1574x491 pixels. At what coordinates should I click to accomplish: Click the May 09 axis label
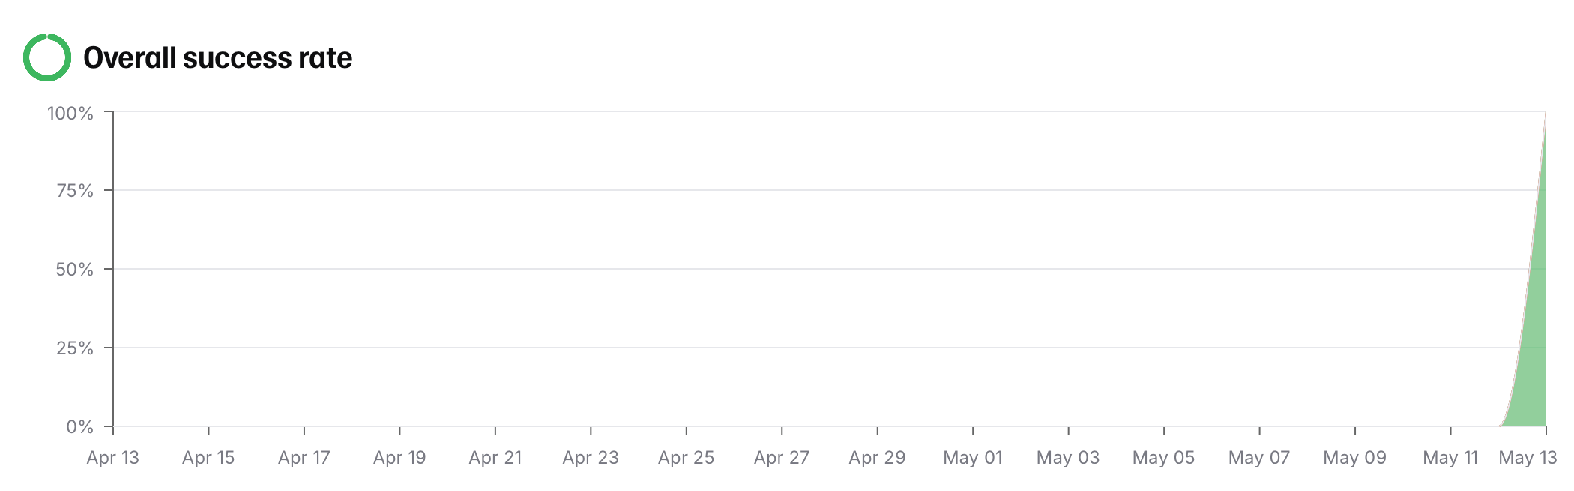(1354, 458)
